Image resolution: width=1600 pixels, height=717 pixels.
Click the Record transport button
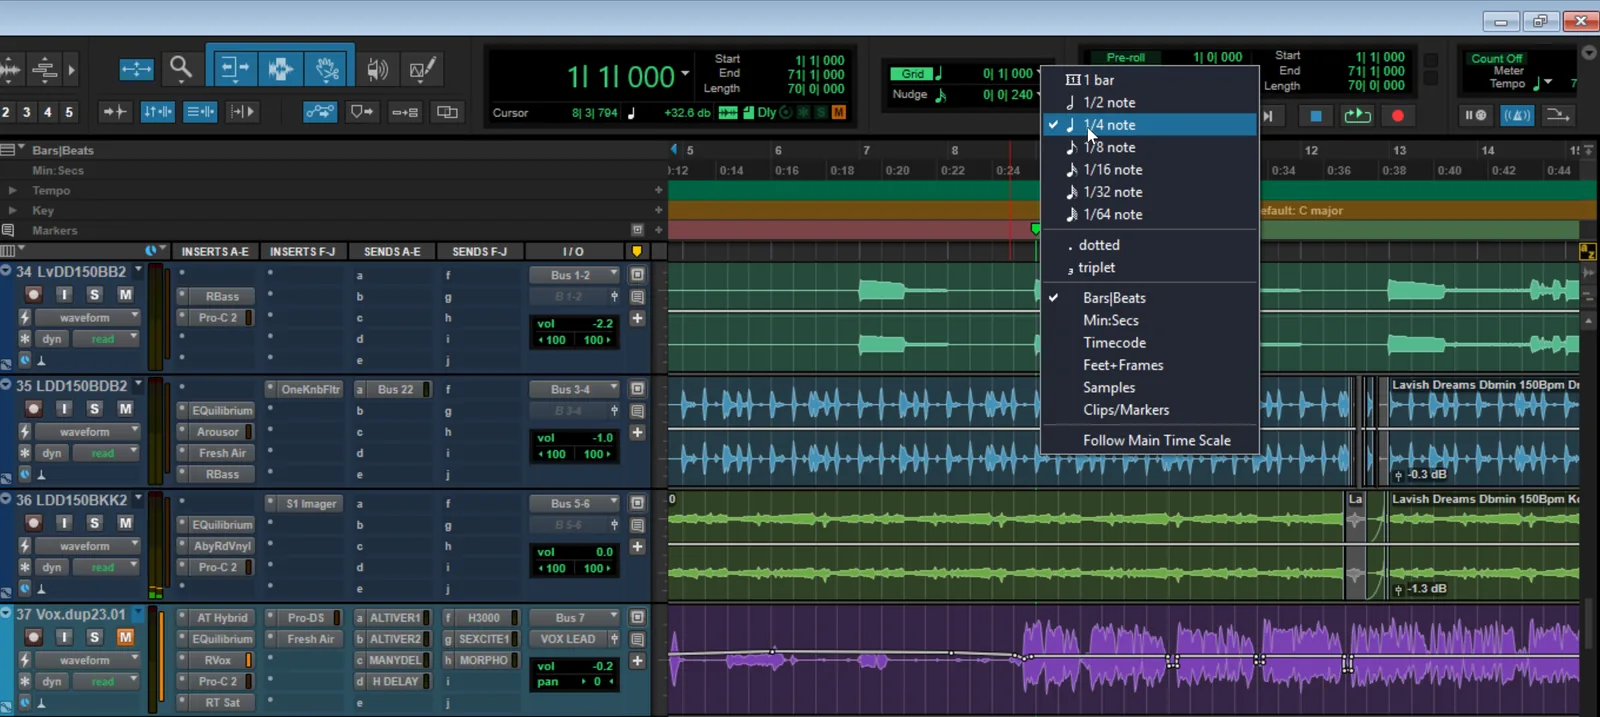(x=1397, y=116)
